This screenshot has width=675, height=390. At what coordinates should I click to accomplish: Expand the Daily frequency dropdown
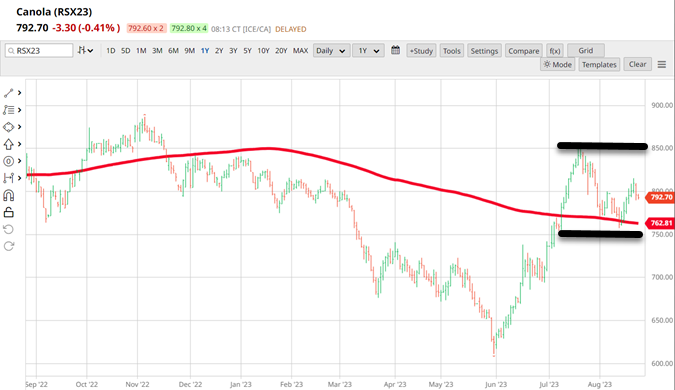tap(331, 51)
